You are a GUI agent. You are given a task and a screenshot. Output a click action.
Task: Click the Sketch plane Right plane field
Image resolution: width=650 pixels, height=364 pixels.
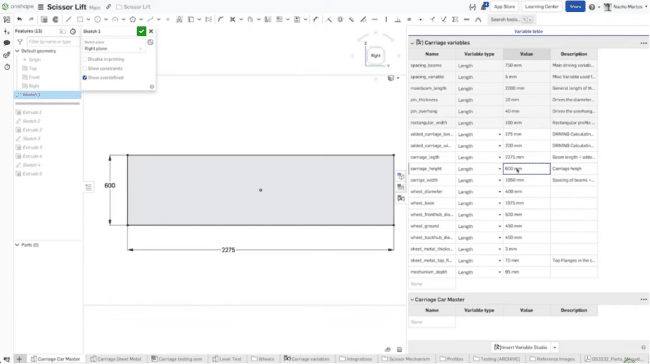click(113, 46)
